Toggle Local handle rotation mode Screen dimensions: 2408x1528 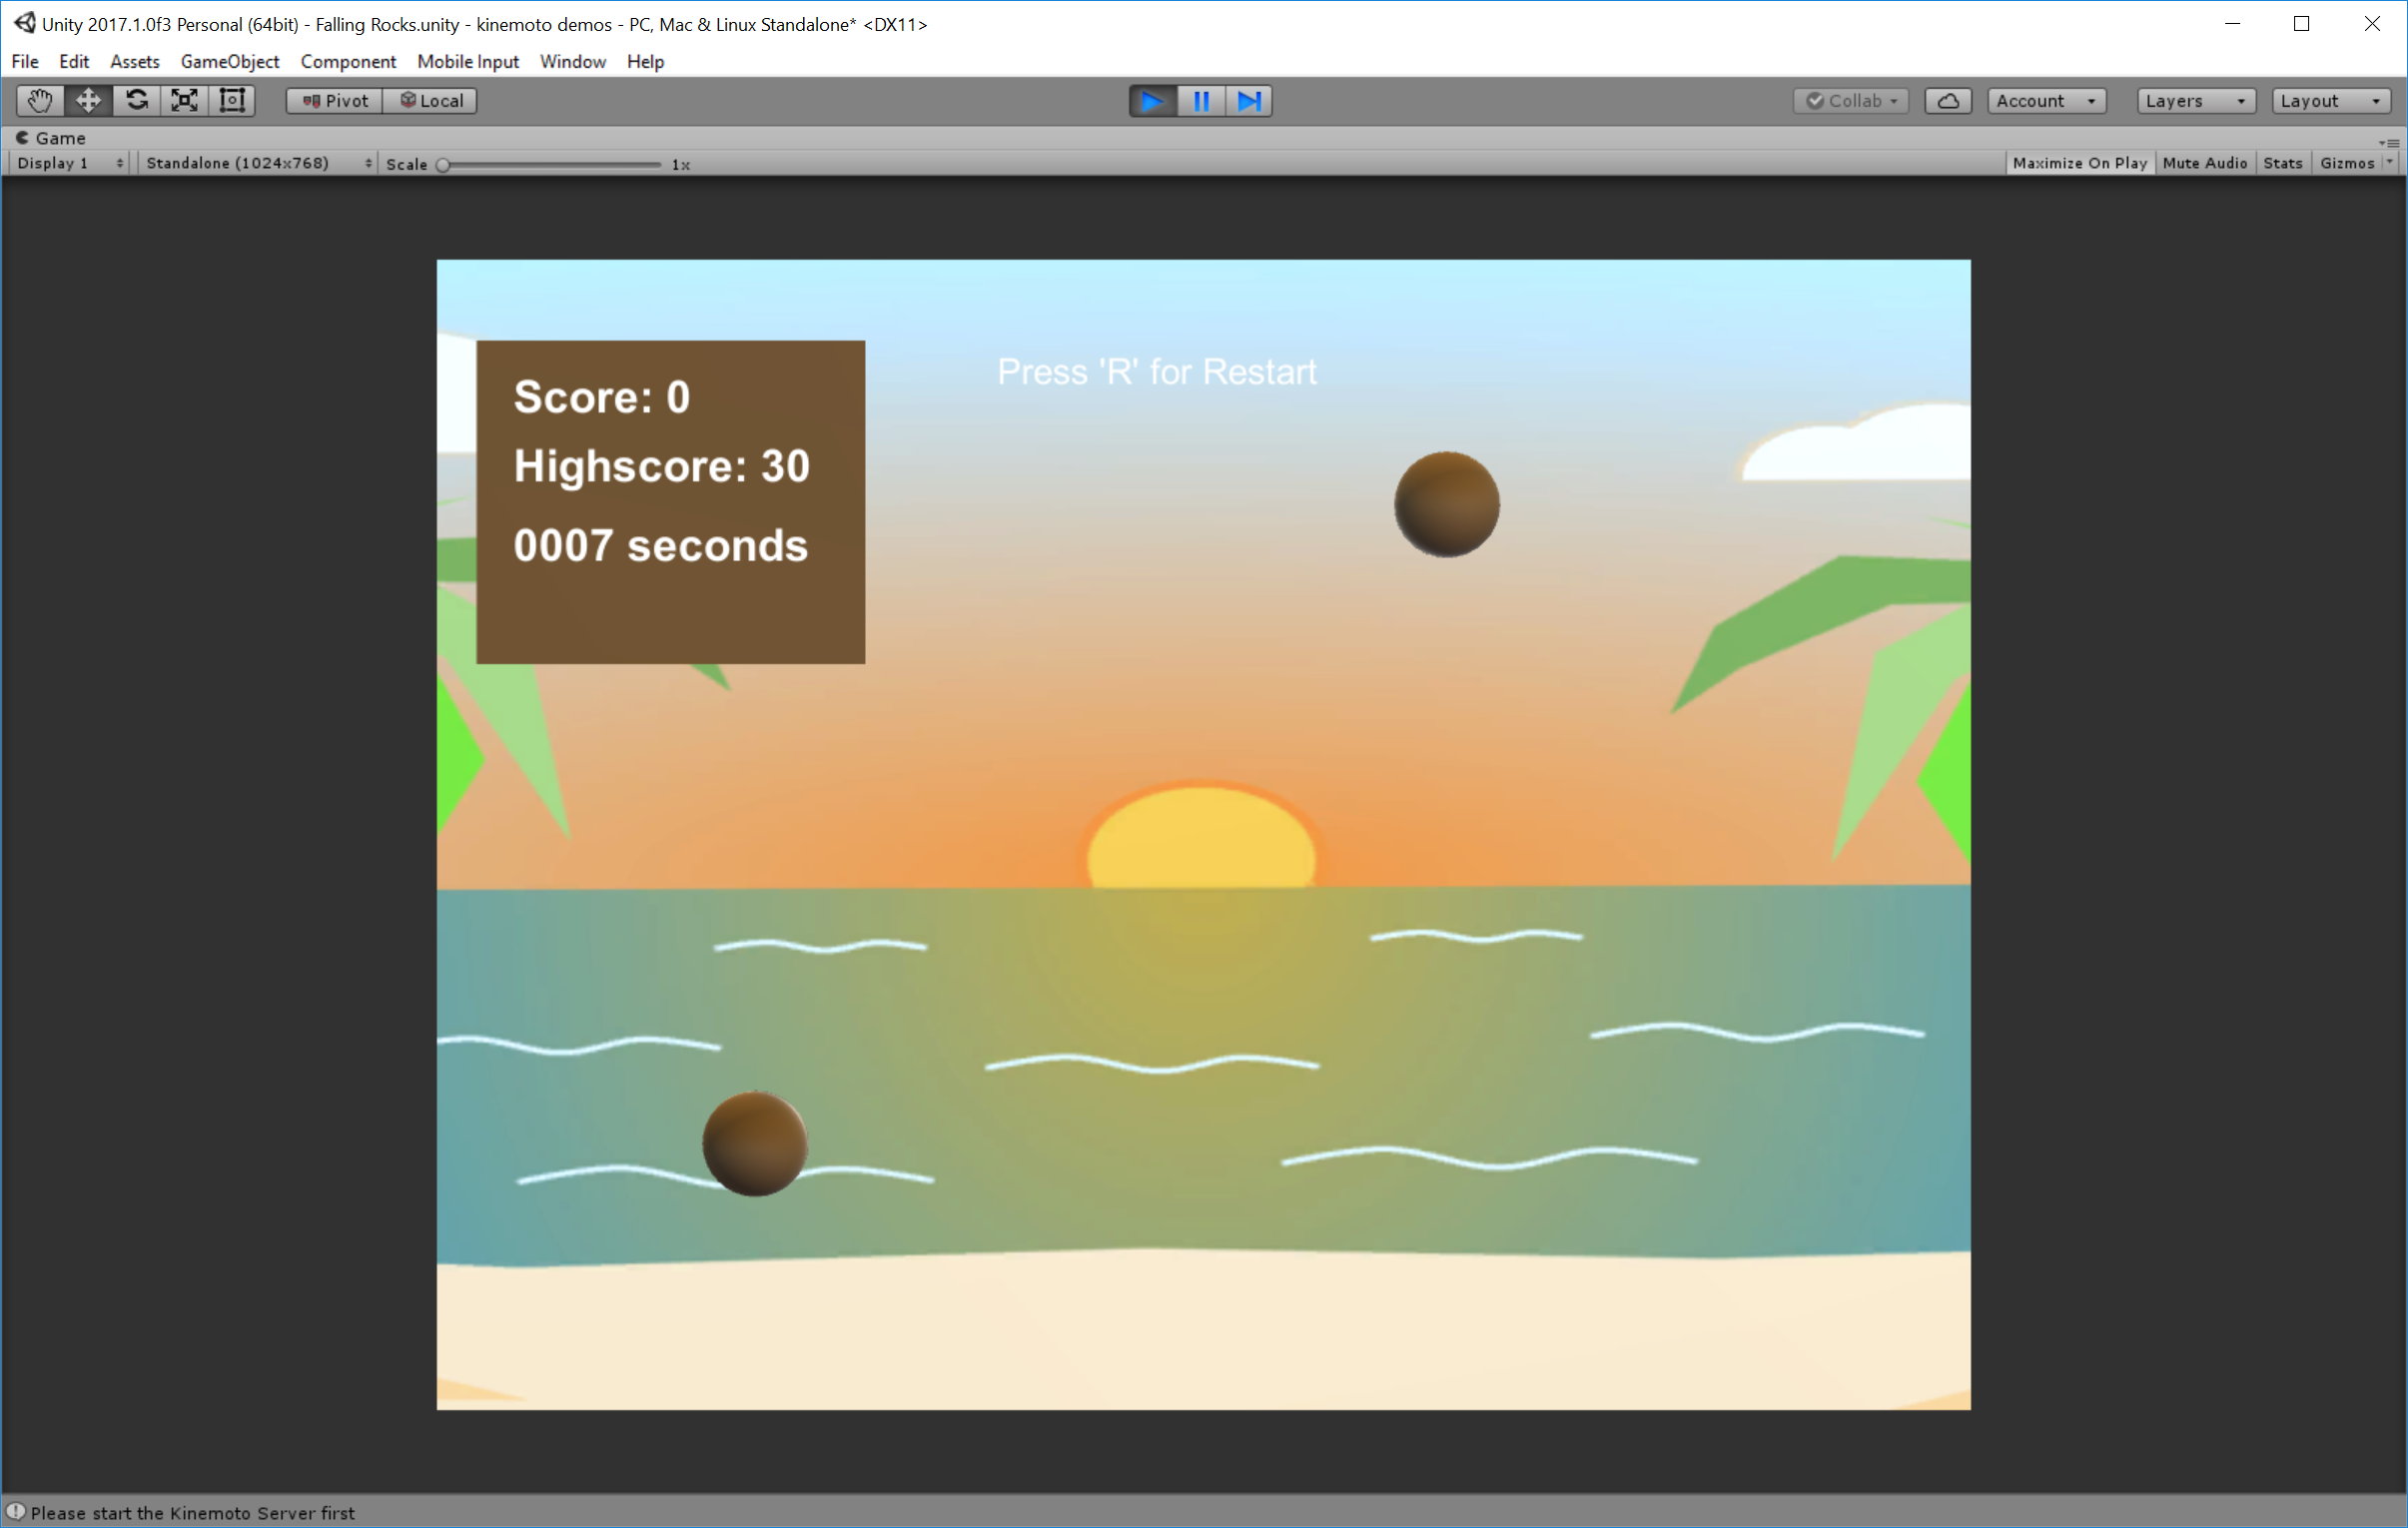431,101
